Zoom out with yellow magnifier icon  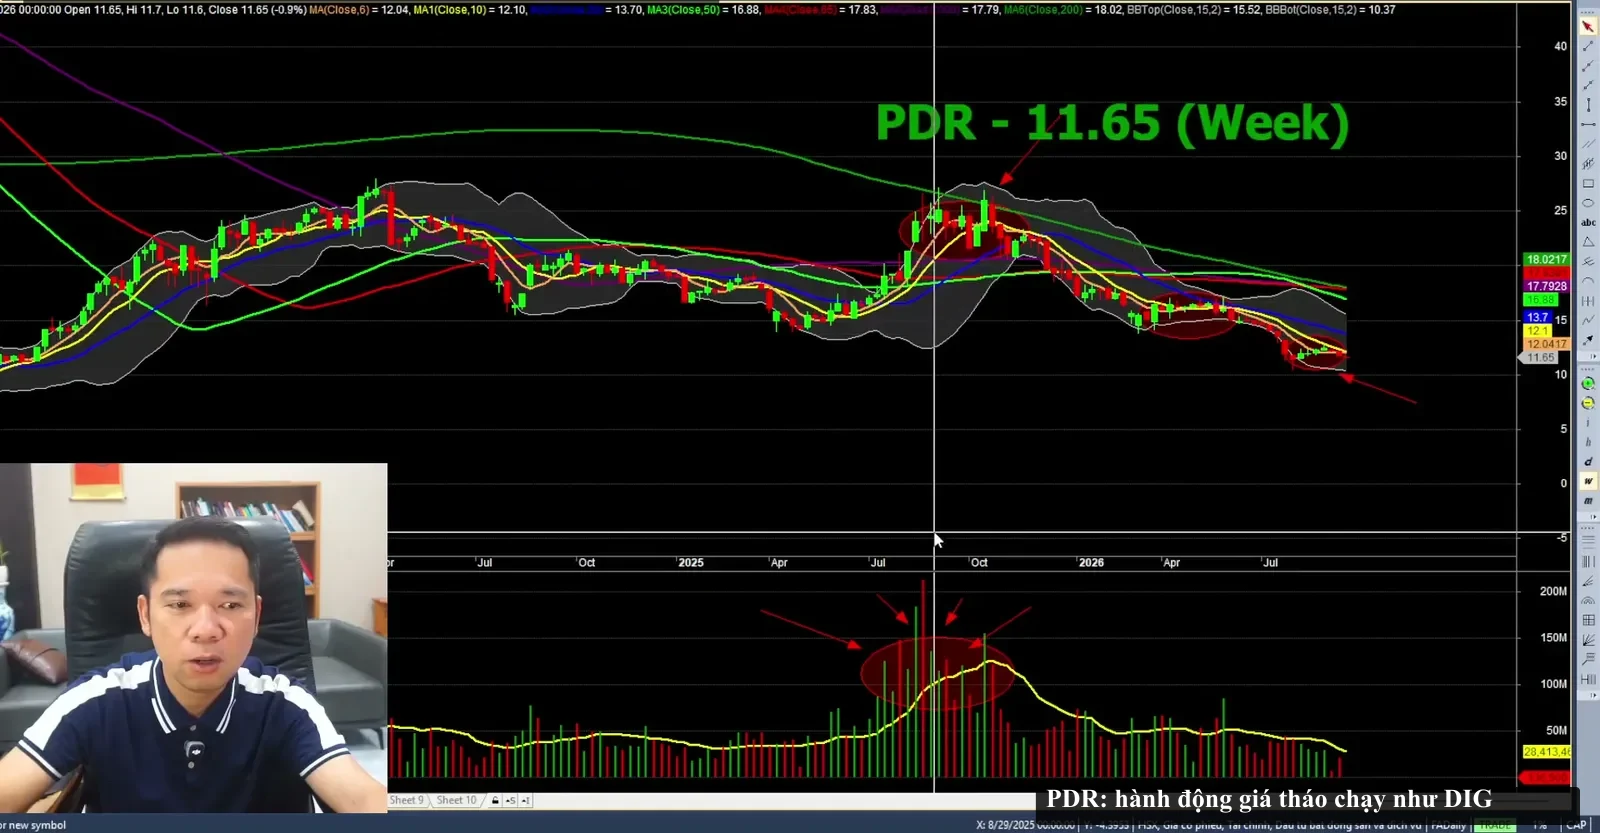[1588, 404]
